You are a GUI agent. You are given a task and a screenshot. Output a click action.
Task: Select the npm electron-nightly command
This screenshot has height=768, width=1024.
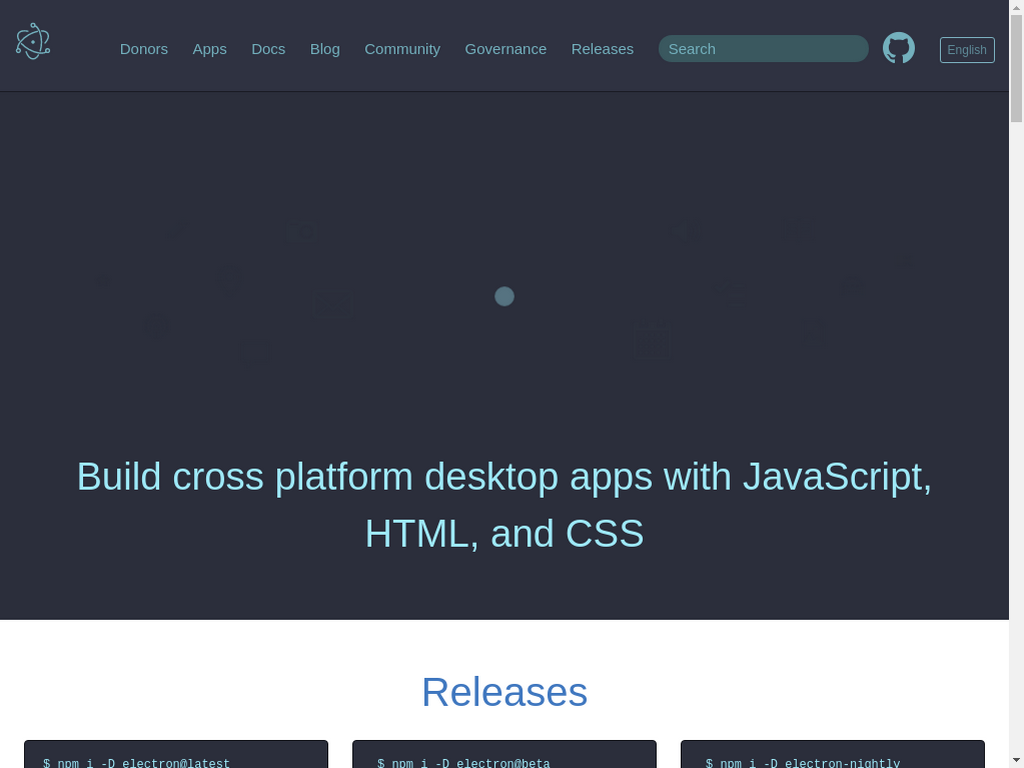pyautogui.click(x=803, y=763)
